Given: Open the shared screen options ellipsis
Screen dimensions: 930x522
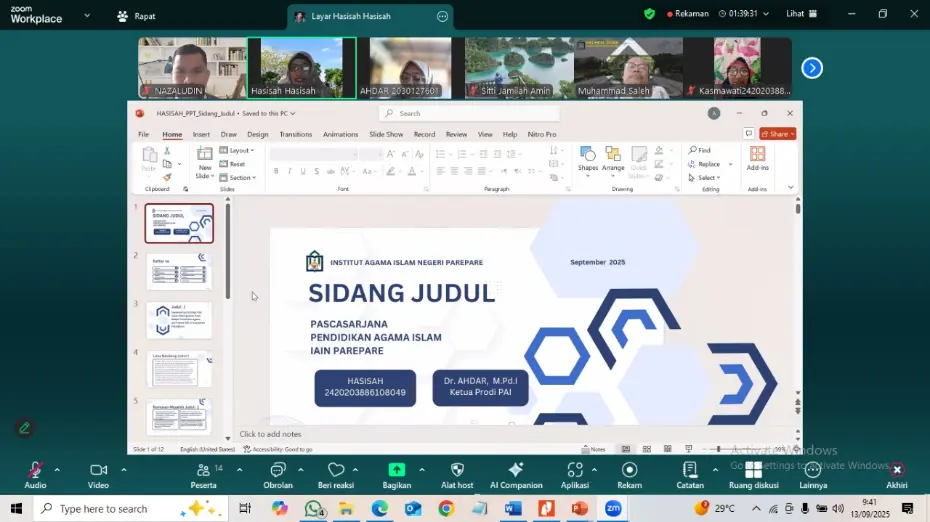Looking at the screenshot, I should tap(442, 17).
